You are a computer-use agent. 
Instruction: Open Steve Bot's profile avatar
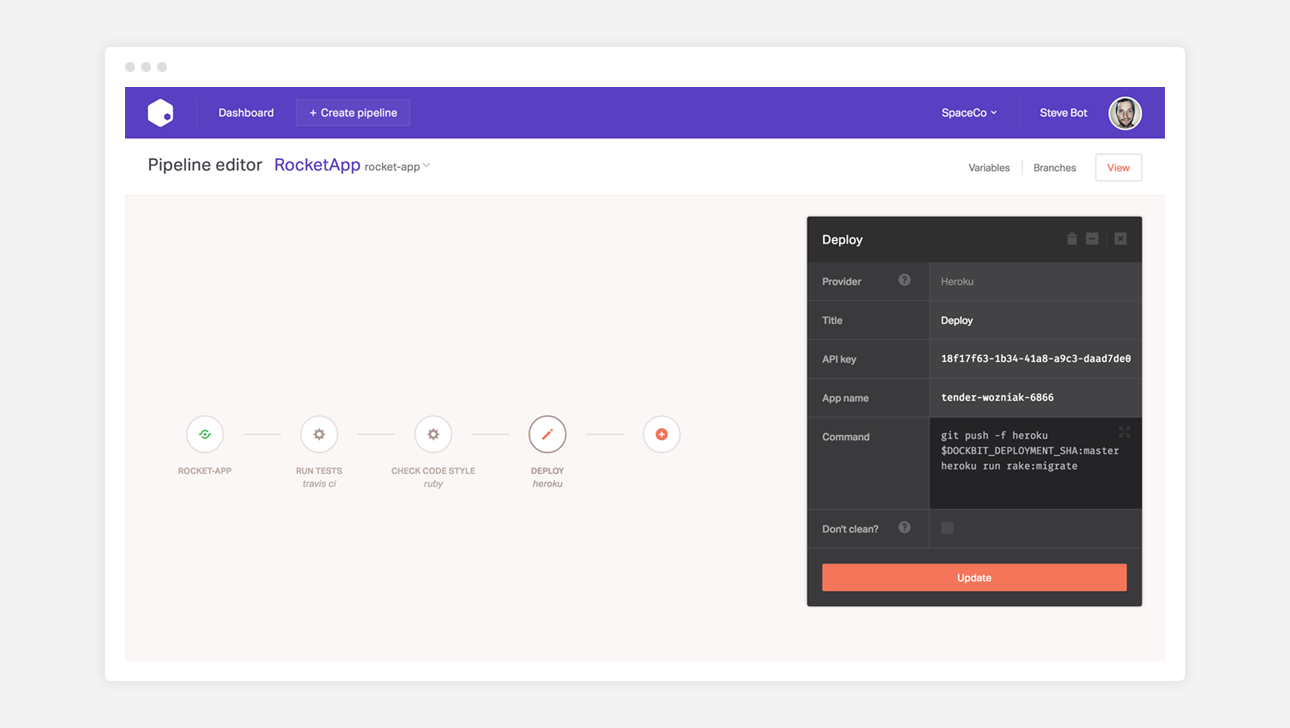(x=1125, y=113)
